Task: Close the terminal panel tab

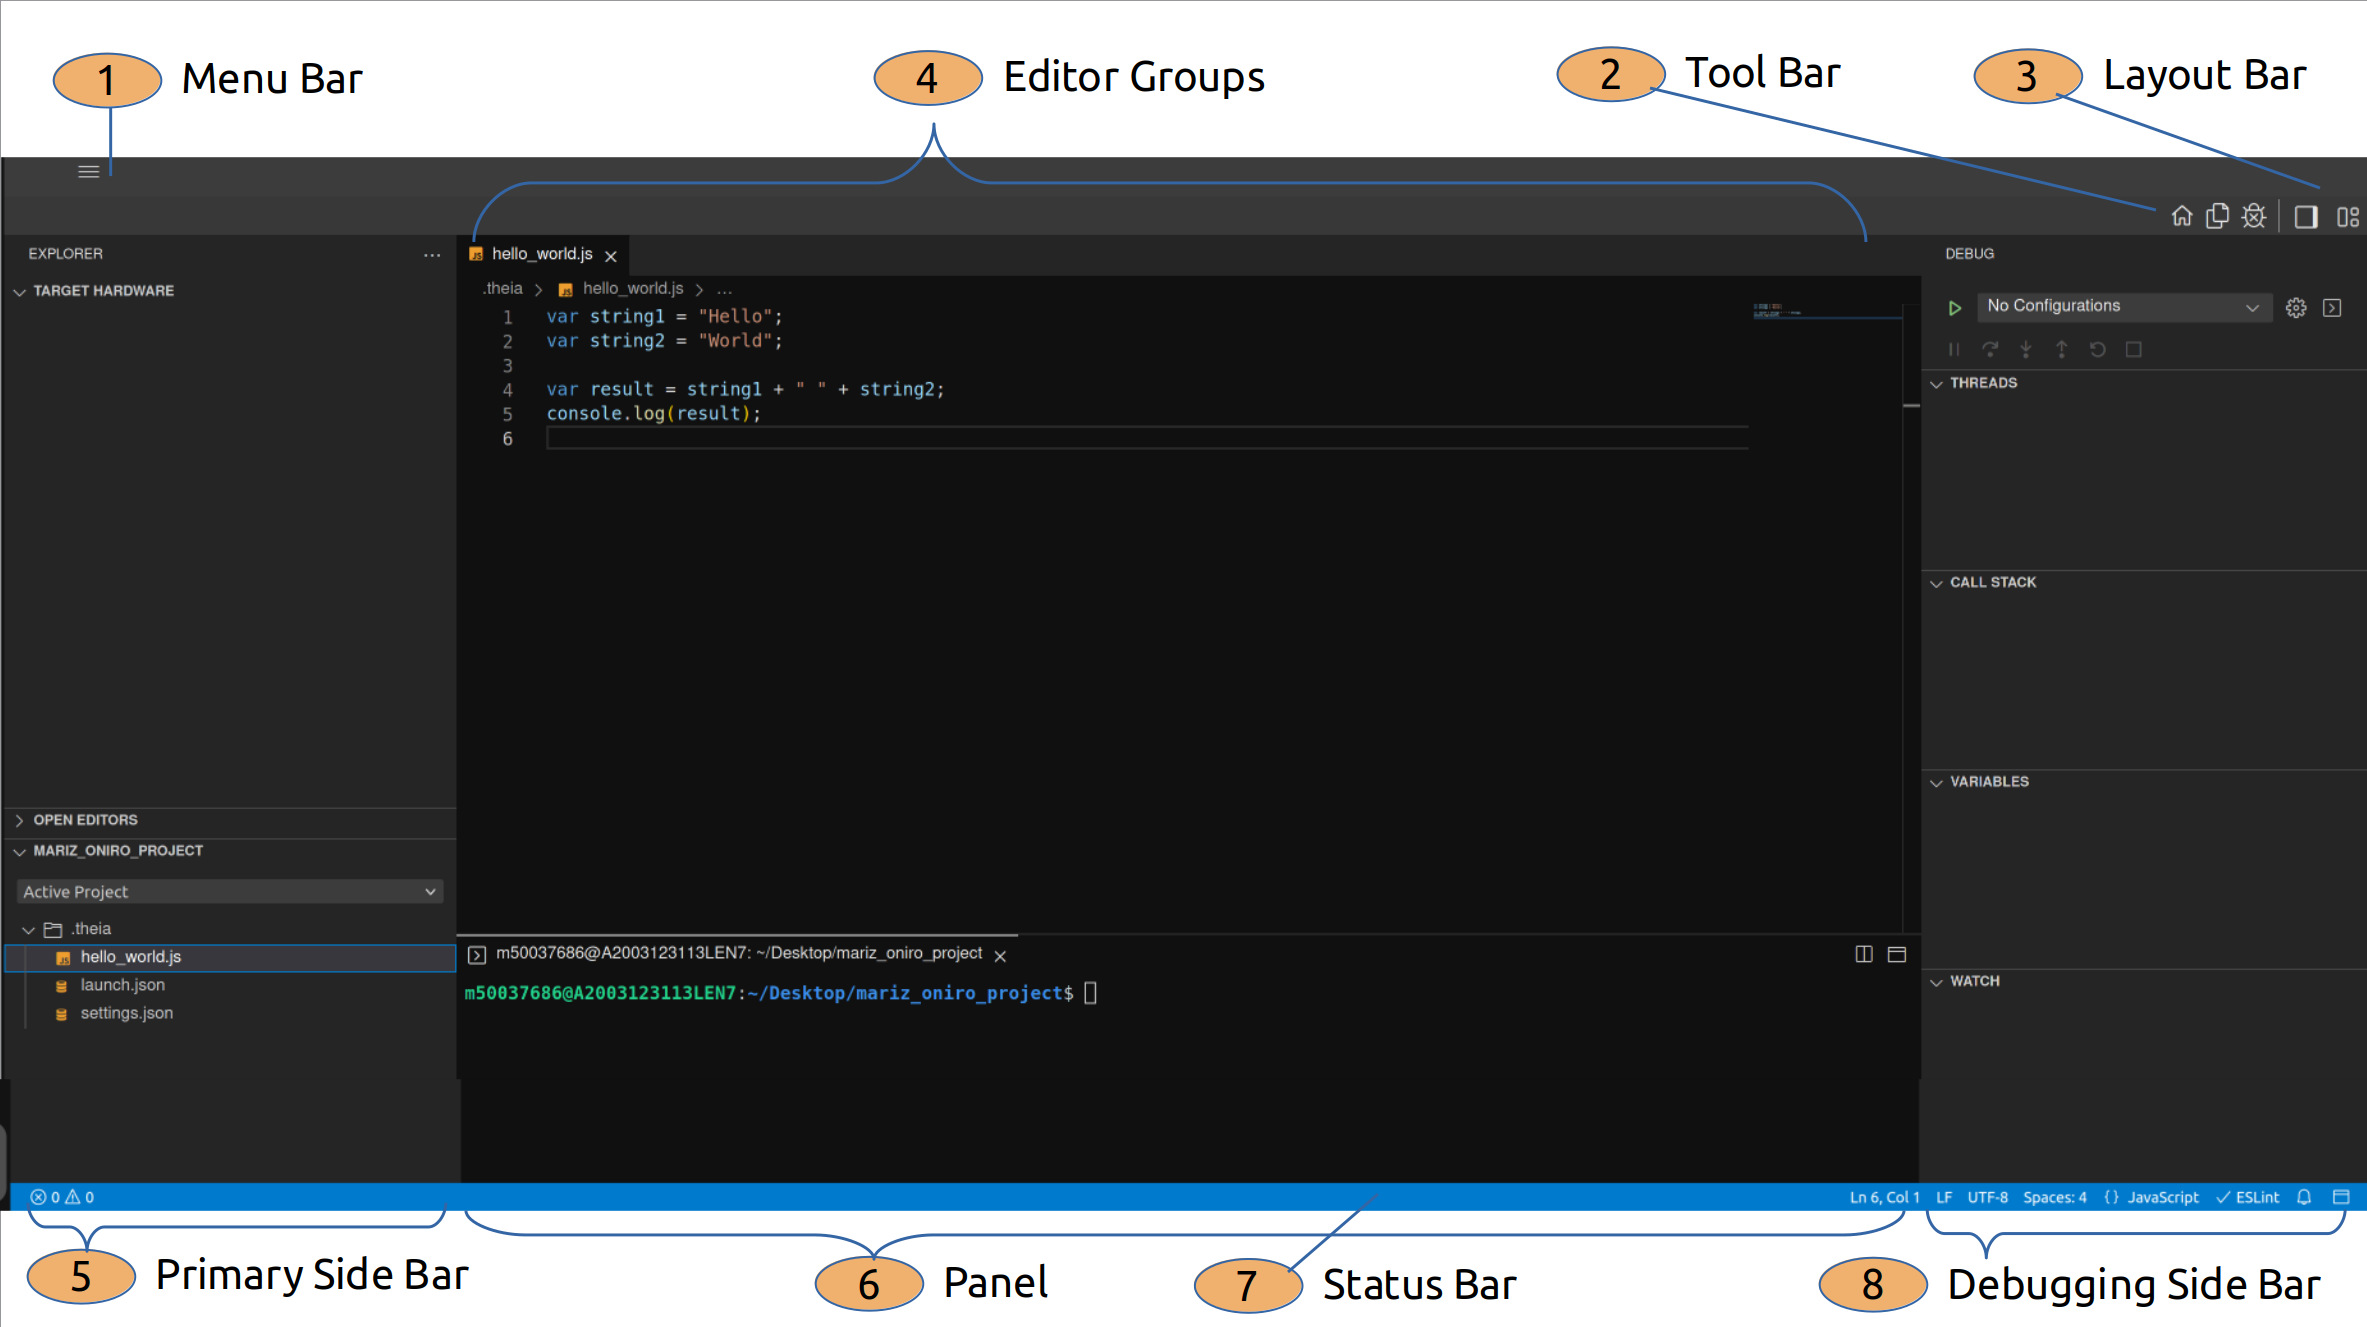Action: [x=1000, y=956]
